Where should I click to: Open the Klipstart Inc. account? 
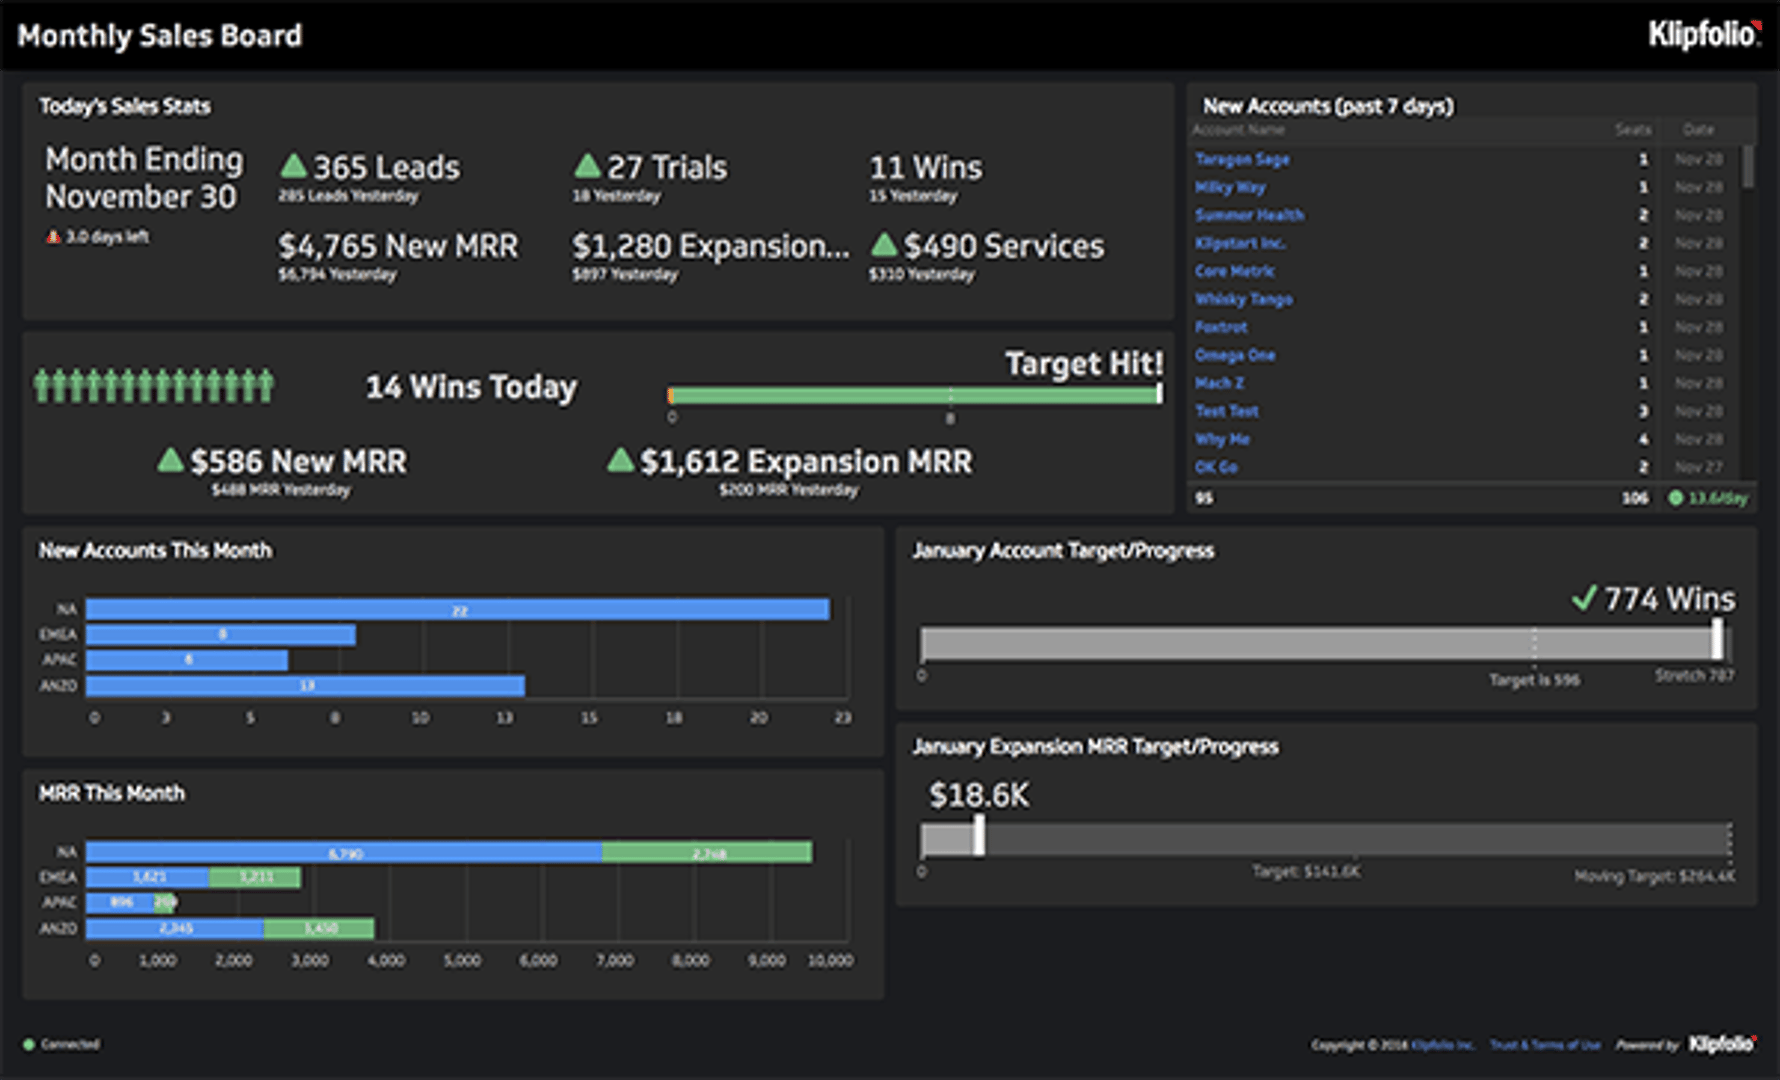[x=1240, y=243]
